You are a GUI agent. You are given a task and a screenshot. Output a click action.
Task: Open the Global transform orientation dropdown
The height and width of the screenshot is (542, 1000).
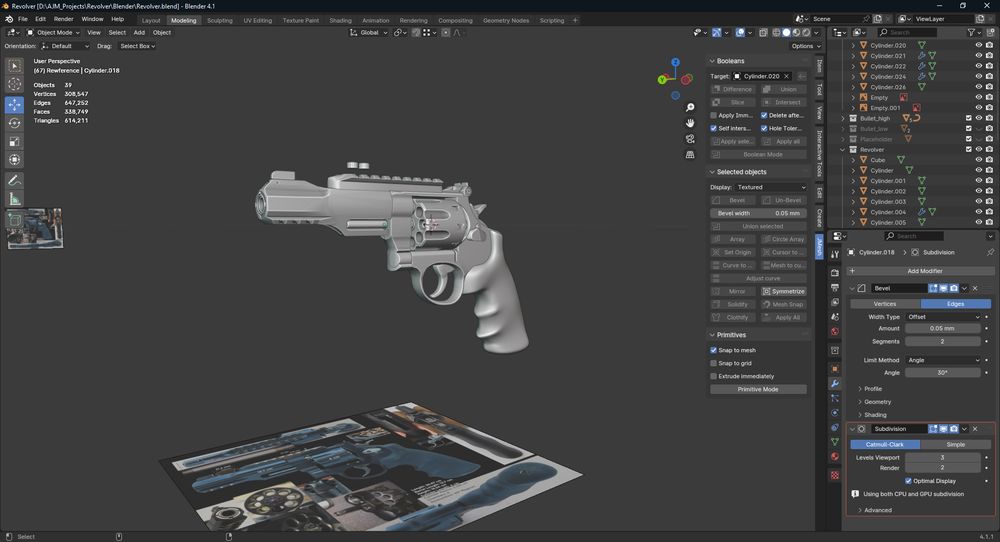tap(369, 33)
